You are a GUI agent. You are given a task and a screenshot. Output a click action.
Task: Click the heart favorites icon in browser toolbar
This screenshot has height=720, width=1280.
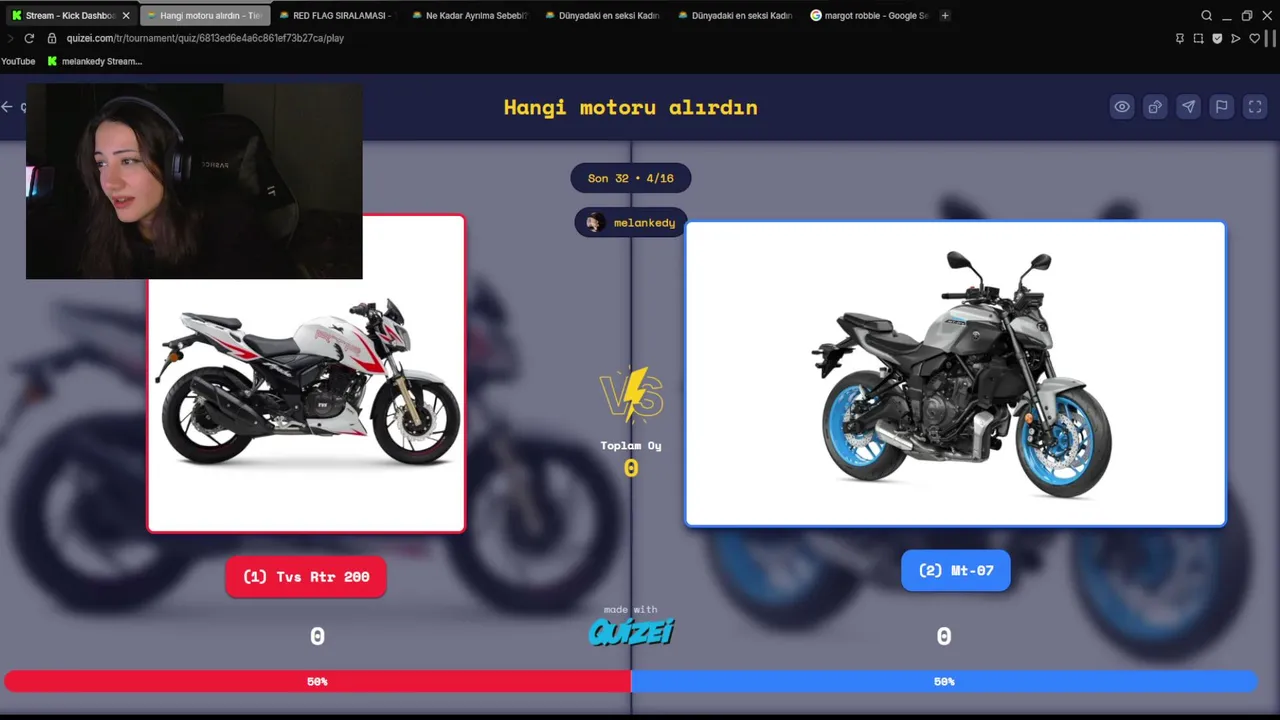[1254, 38]
